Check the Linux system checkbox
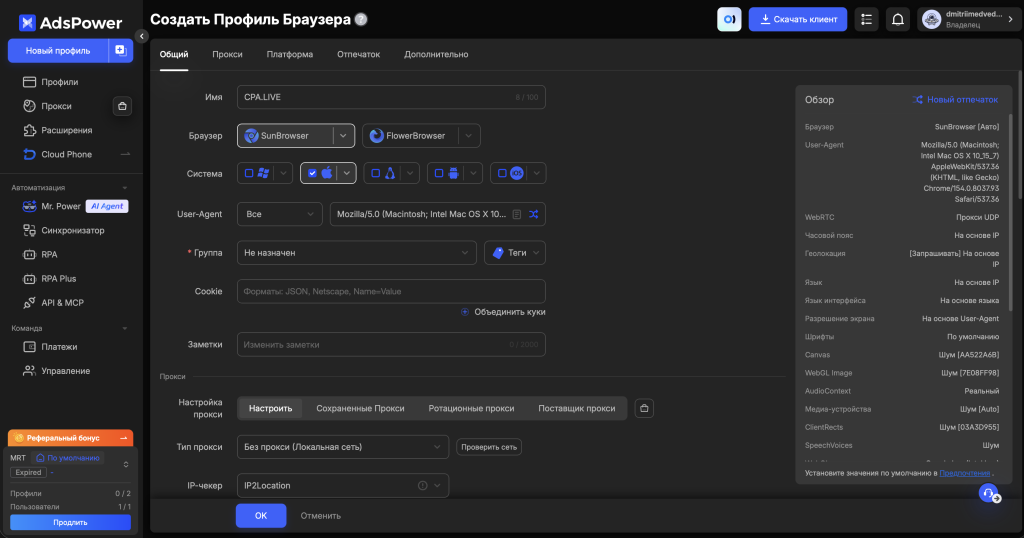The width and height of the screenshot is (1024, 538). tap(376, 173)
